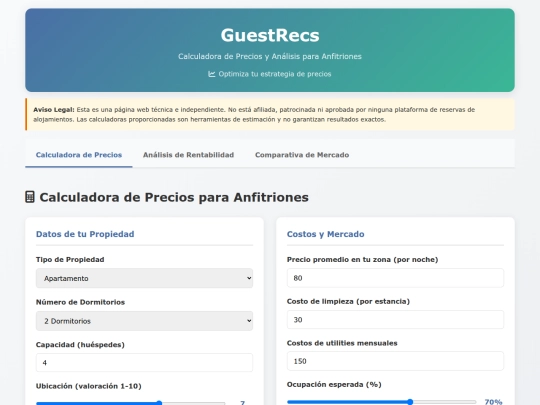Viewport: 540px width, 405px height.
Task: Click the Ocupación esperada slider
Action: click(381, 402)
